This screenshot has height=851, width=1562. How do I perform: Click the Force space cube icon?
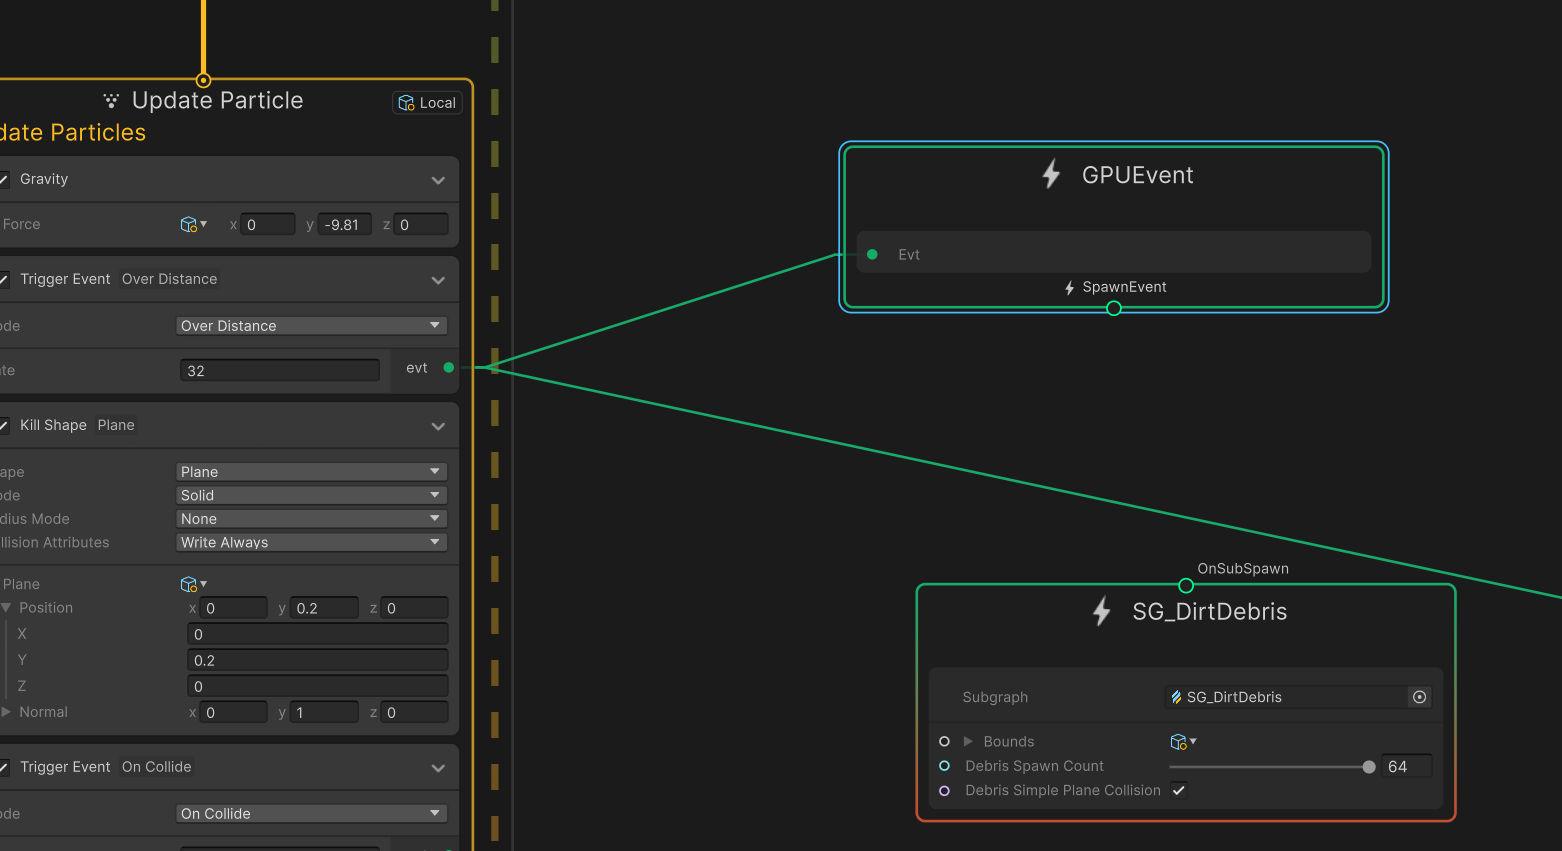187,224
